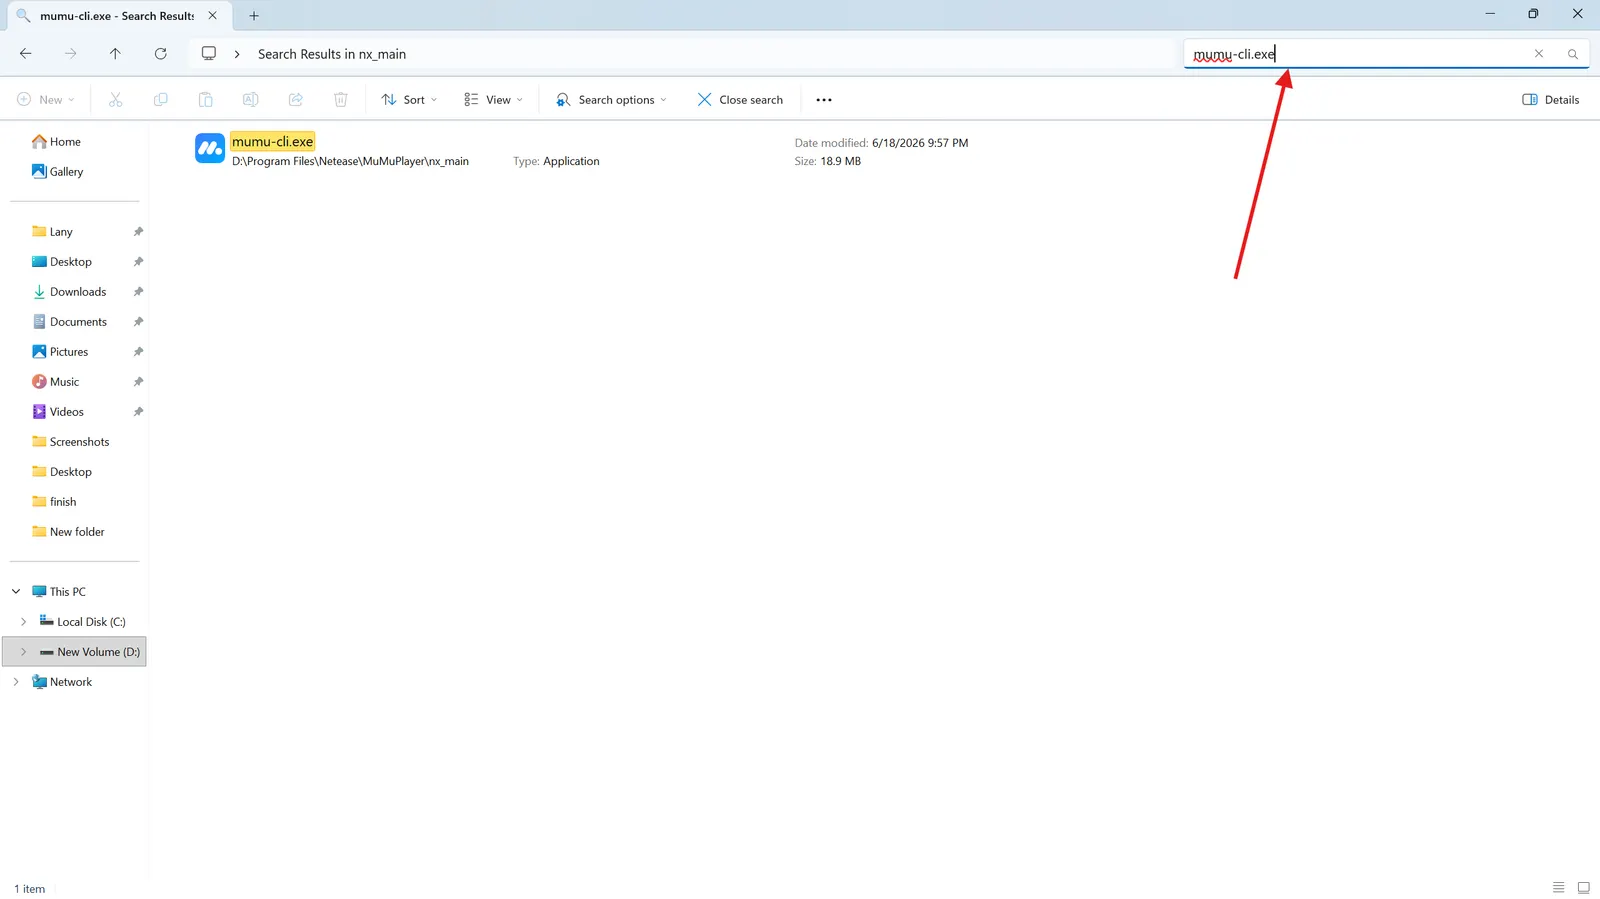Open the Videos folder
The height and width of the screenshot is (899, 1600).
click(x=58, y=412)
